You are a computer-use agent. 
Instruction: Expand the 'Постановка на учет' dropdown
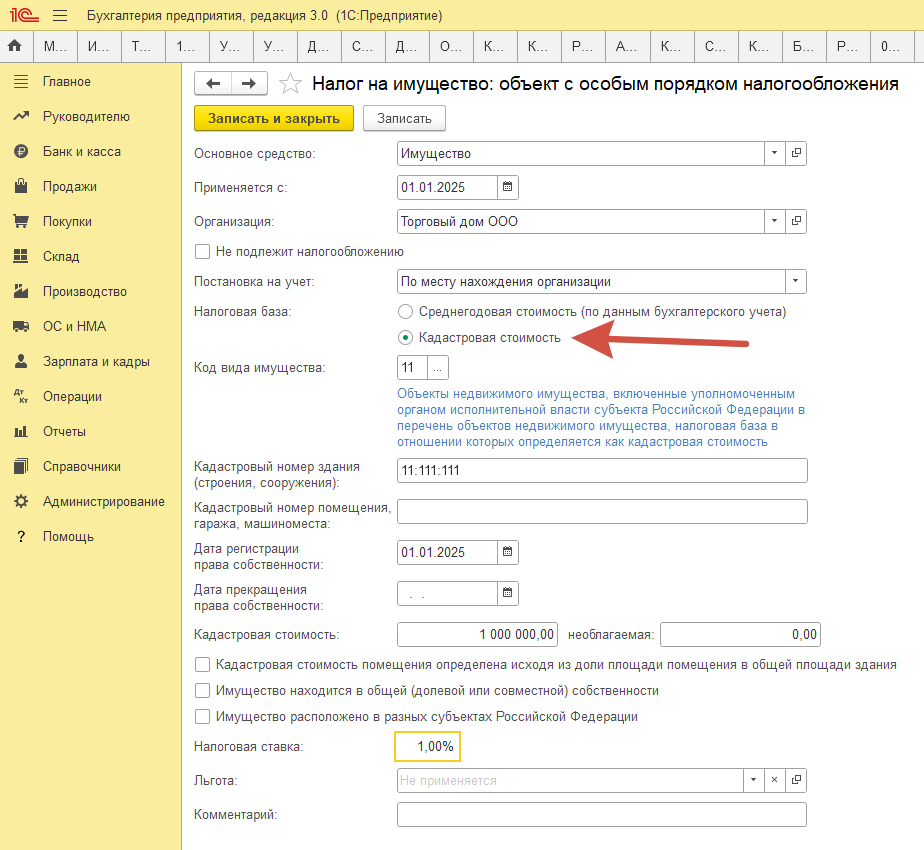click(796, 282)
